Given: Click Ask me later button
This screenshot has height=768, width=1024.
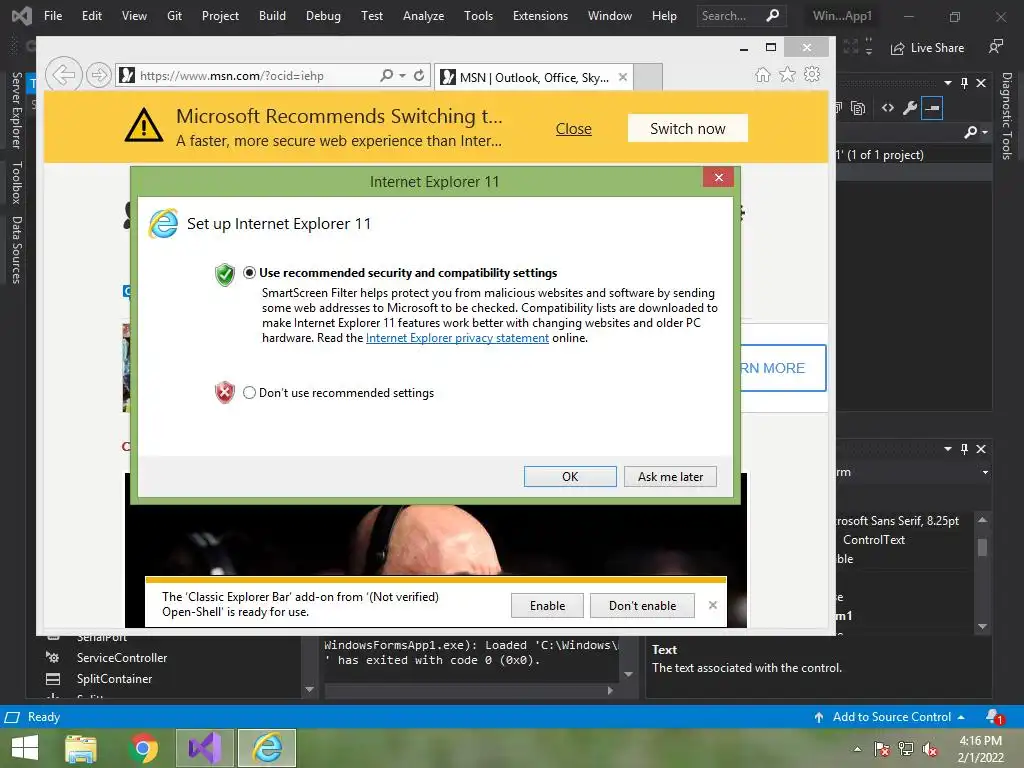Looking at the screenshot, I should pyautogui.click(x=670, y=477).
